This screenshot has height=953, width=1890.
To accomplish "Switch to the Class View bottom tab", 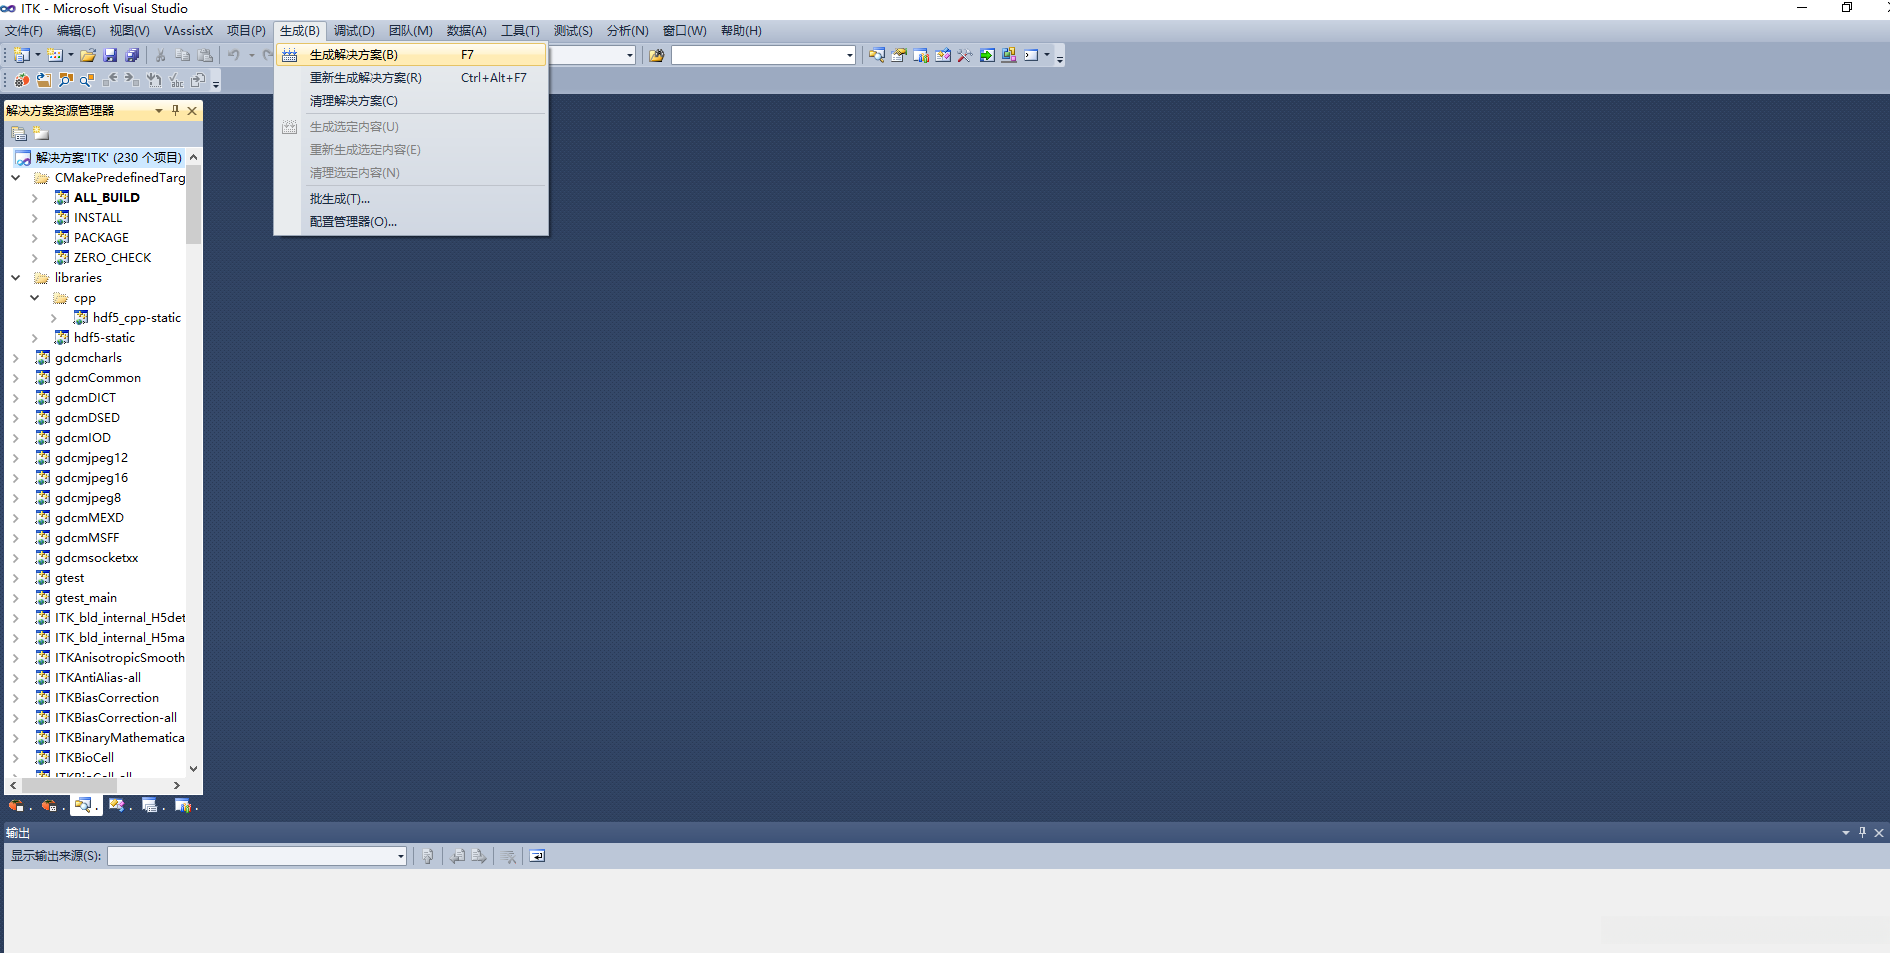I will pyautogui.click(x=119, y=805).
